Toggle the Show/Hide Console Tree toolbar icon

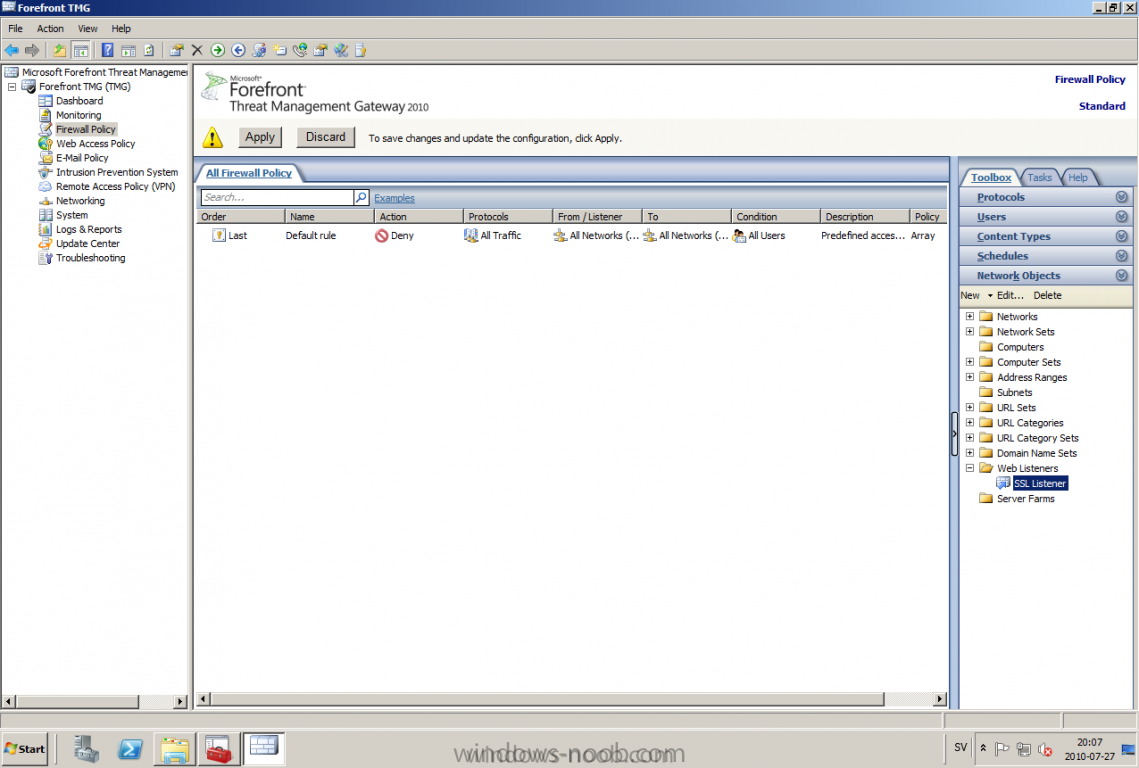point(81,50)
